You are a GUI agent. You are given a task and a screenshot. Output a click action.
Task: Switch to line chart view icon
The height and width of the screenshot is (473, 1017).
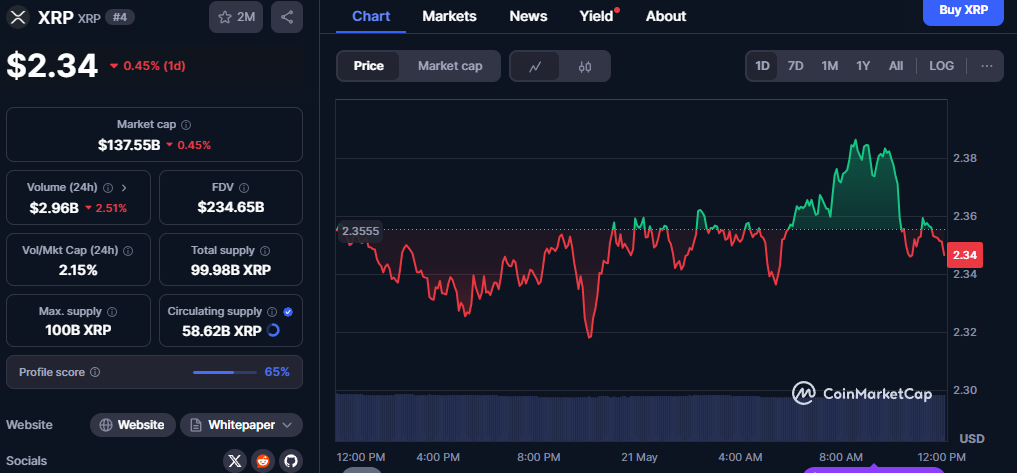(x=535, y=66)
